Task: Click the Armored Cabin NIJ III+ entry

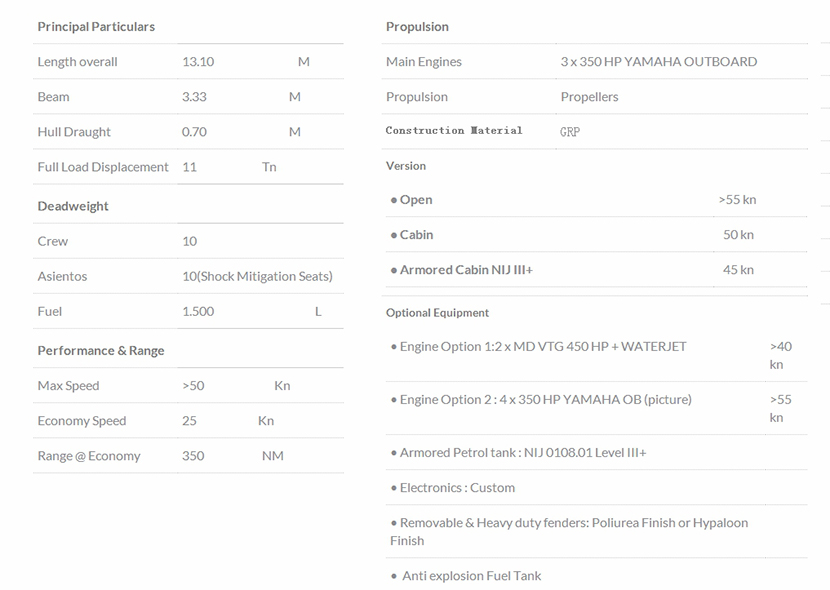Action: (x=465, y=270)
